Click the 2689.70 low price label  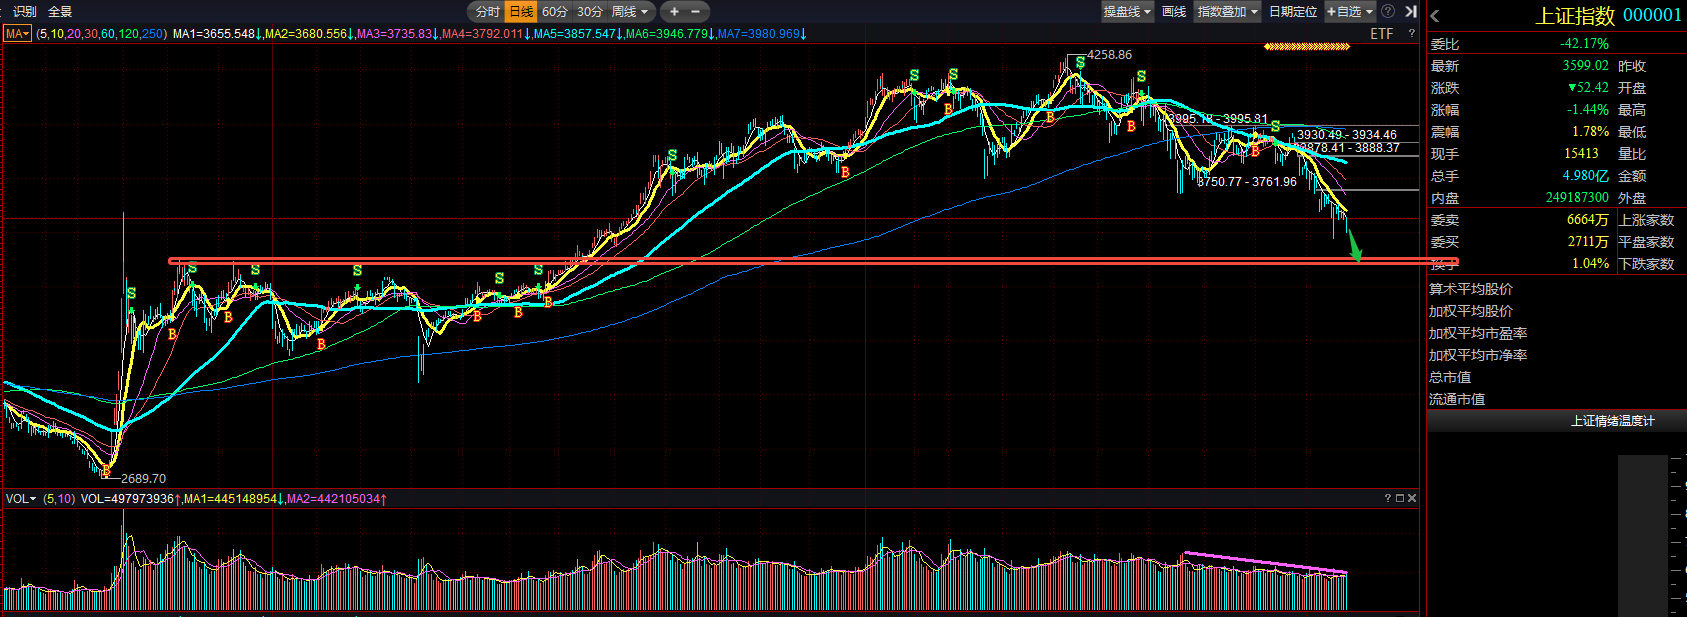pos(144,479)
